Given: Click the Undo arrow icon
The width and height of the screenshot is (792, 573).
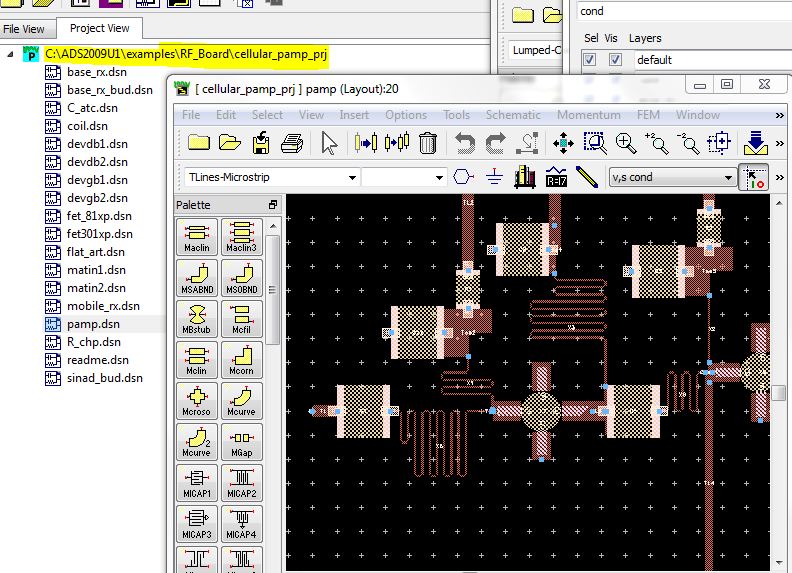Looking at the screenshot, I should pos(465,144).
